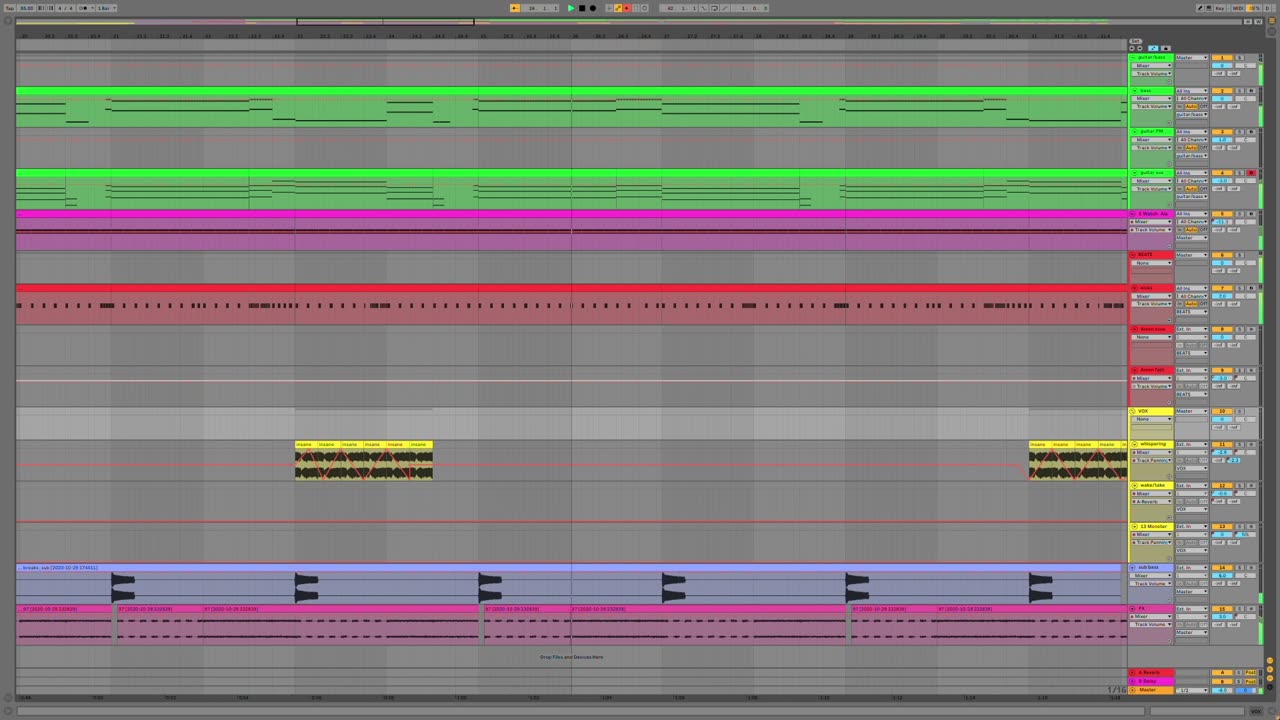Solo the FX track
The width and height of the screenshot is (1280, 720).
coord(1240,609)
